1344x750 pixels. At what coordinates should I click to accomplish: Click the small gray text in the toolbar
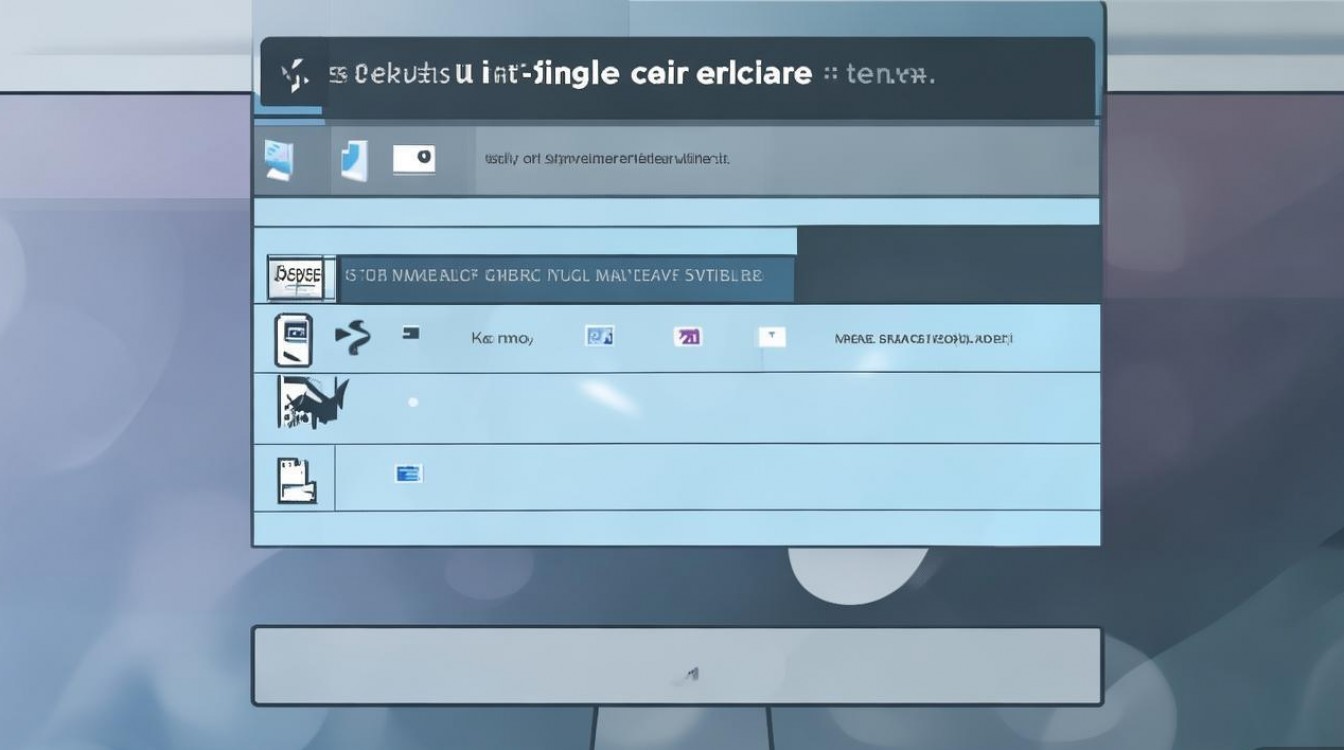tap(607, 159)
